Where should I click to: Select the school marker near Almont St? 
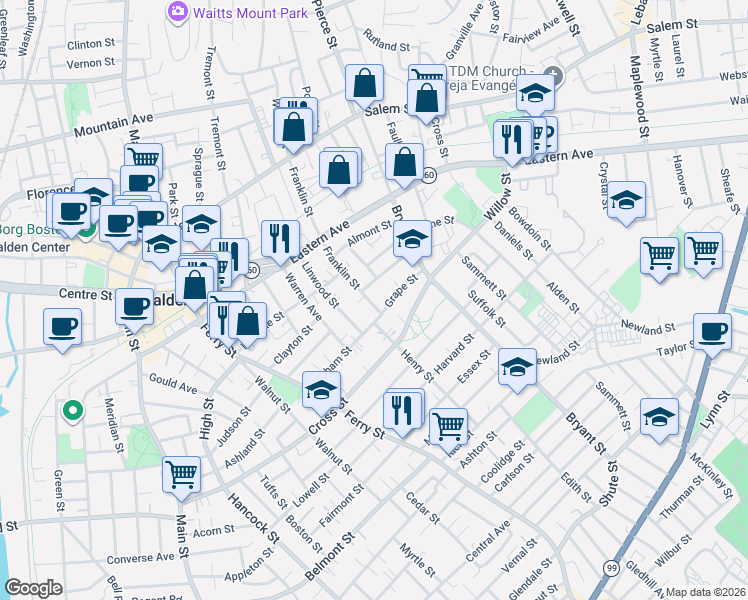413,241
